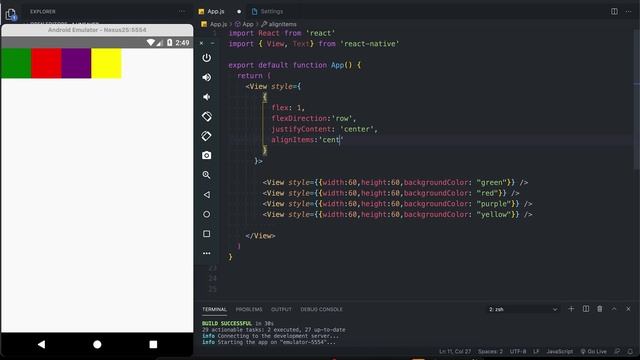Click the justifyContent: 'center' line

pos(324,129)
